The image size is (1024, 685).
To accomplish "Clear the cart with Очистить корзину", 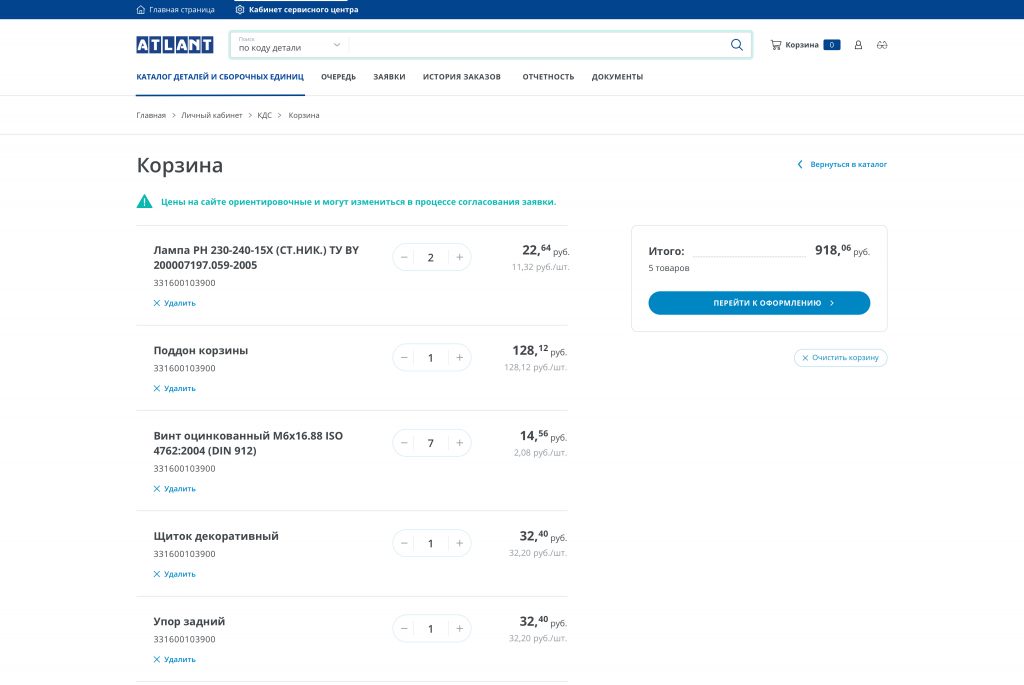I will coord(840,357).
